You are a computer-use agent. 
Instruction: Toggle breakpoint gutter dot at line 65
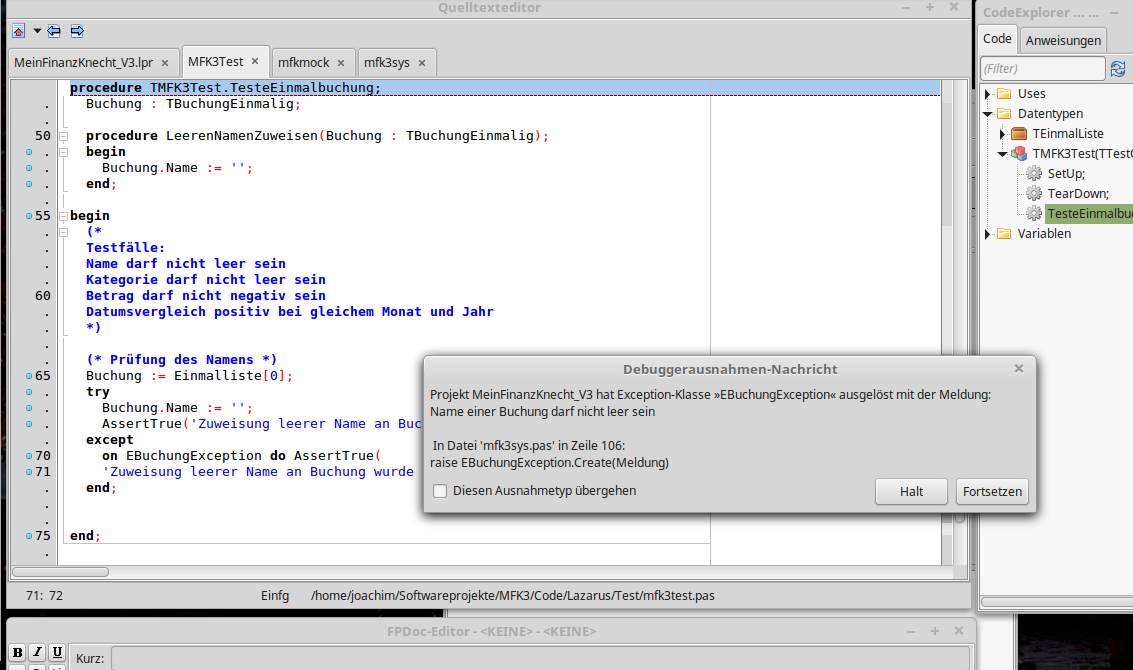click(x=29, y=376)
